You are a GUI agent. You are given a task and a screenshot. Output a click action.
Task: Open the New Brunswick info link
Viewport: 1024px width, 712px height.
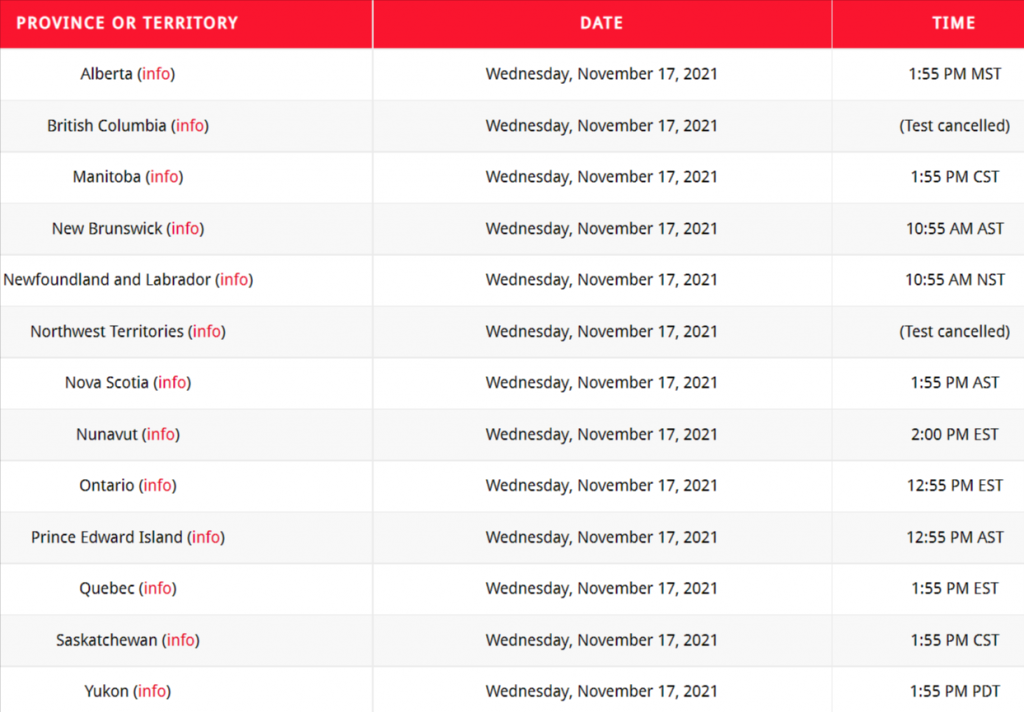(185, 229)
